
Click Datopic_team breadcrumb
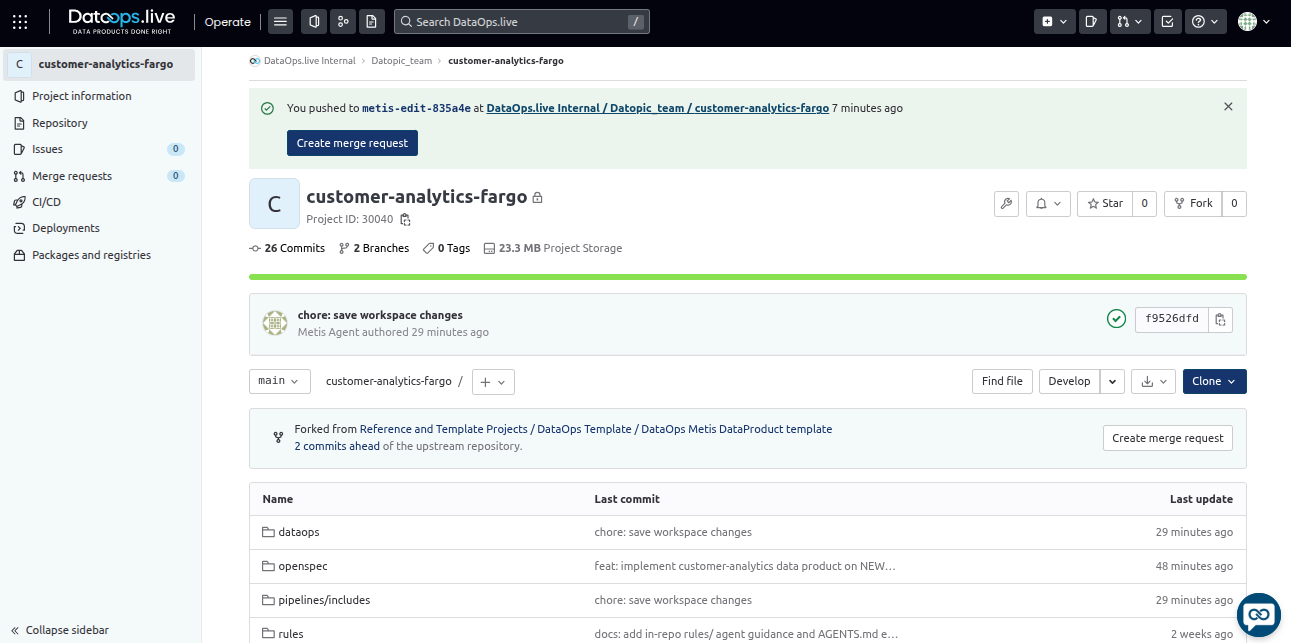pyautogui.click(x=401, y=61)
